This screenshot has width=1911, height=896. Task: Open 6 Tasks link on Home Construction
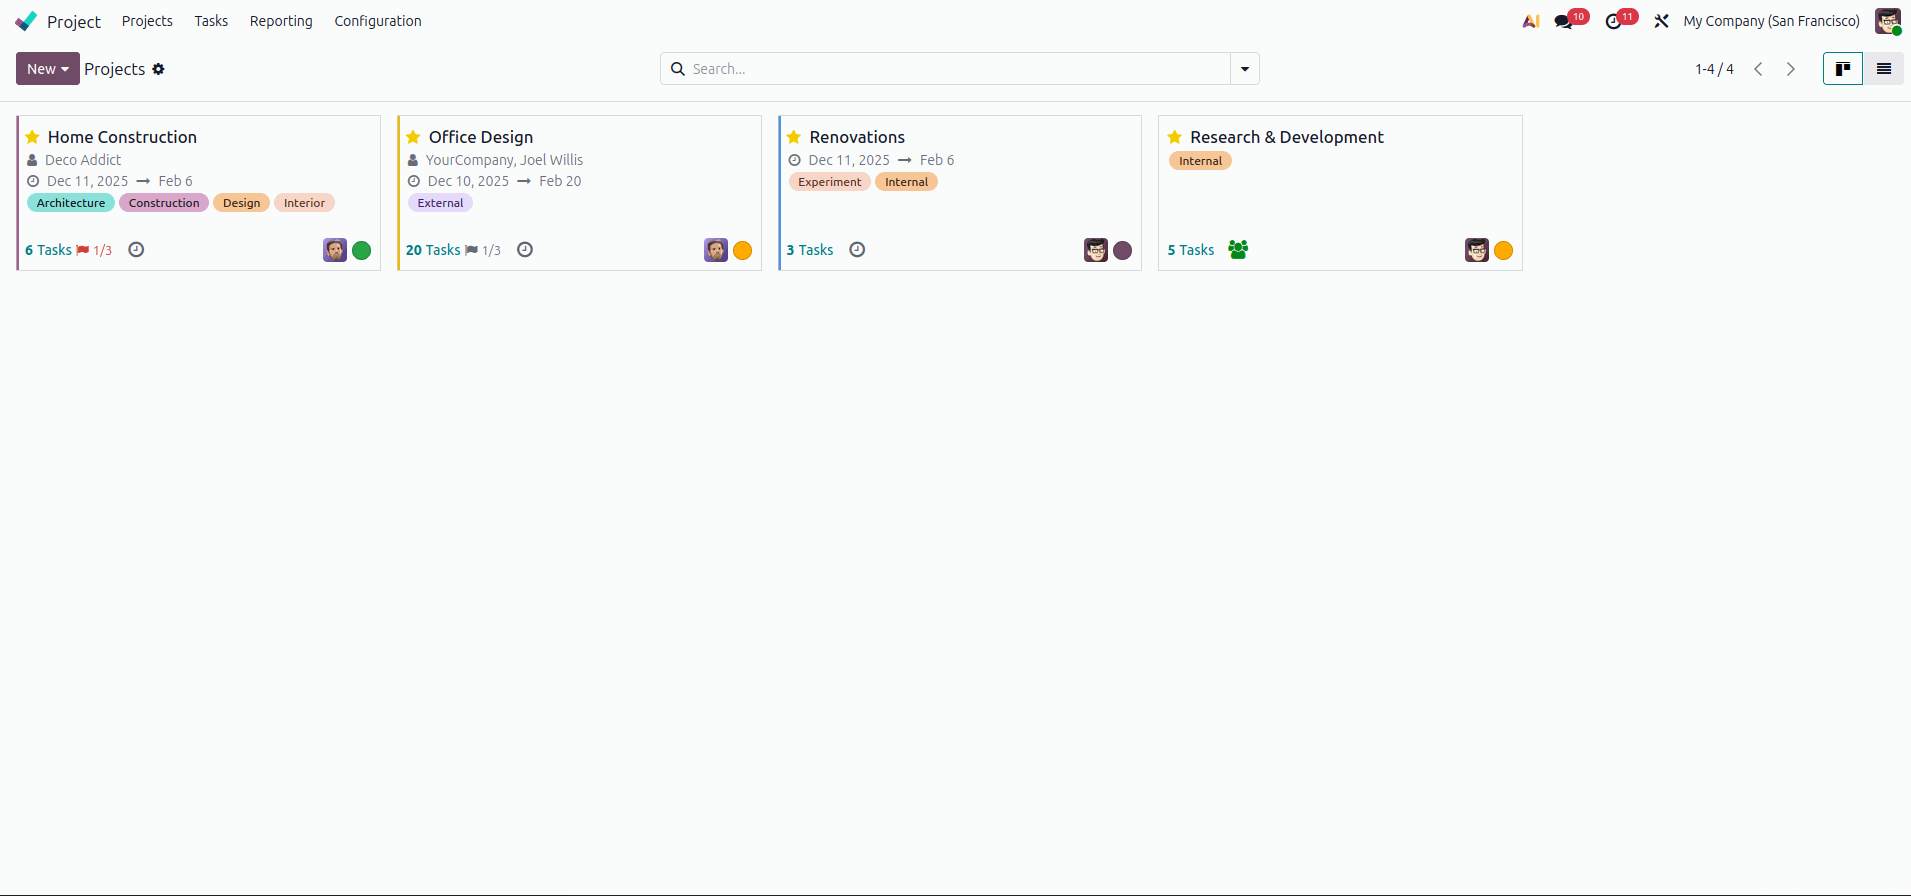pyautogui.click(x=48, y=250)
